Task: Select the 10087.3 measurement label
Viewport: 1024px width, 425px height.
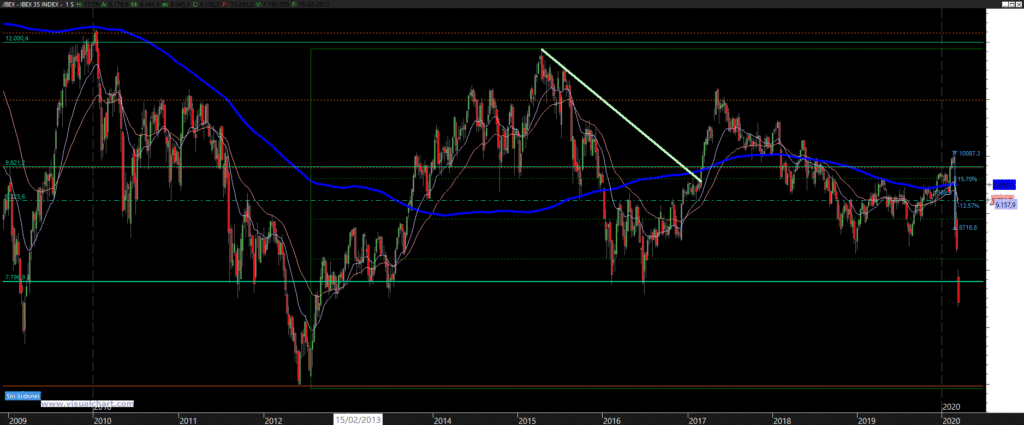Action: pyautogui.click(x=968, y=154)
